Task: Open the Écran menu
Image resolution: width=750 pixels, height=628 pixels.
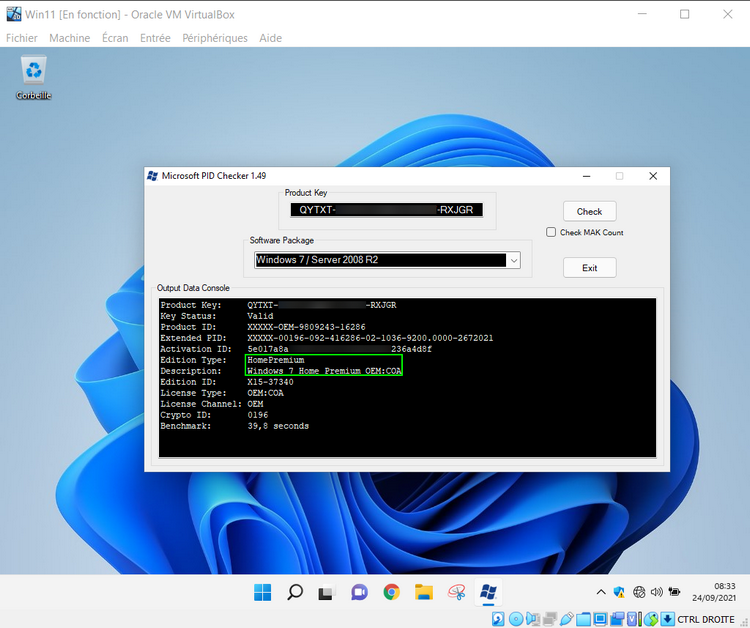Action: click(x=115, y=38)
